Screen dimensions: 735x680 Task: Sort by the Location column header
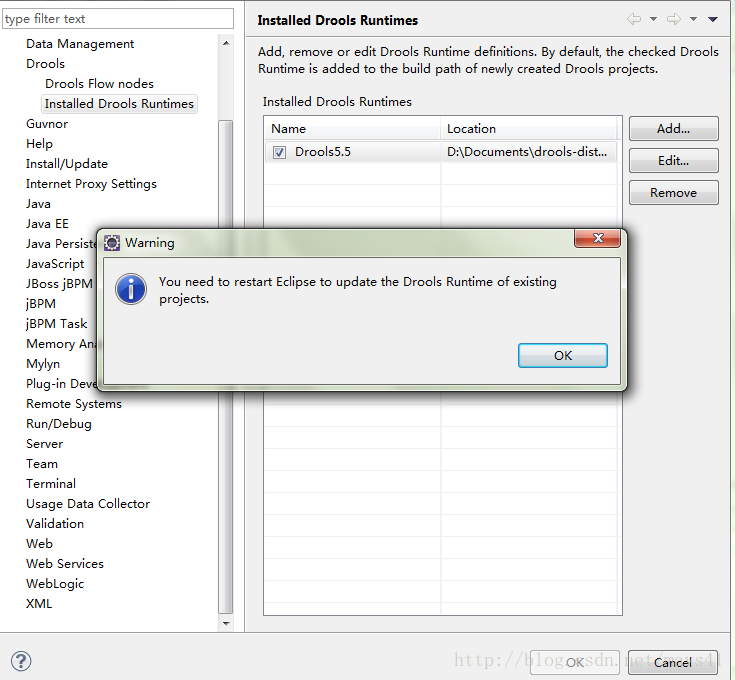(x=529, y=128)
